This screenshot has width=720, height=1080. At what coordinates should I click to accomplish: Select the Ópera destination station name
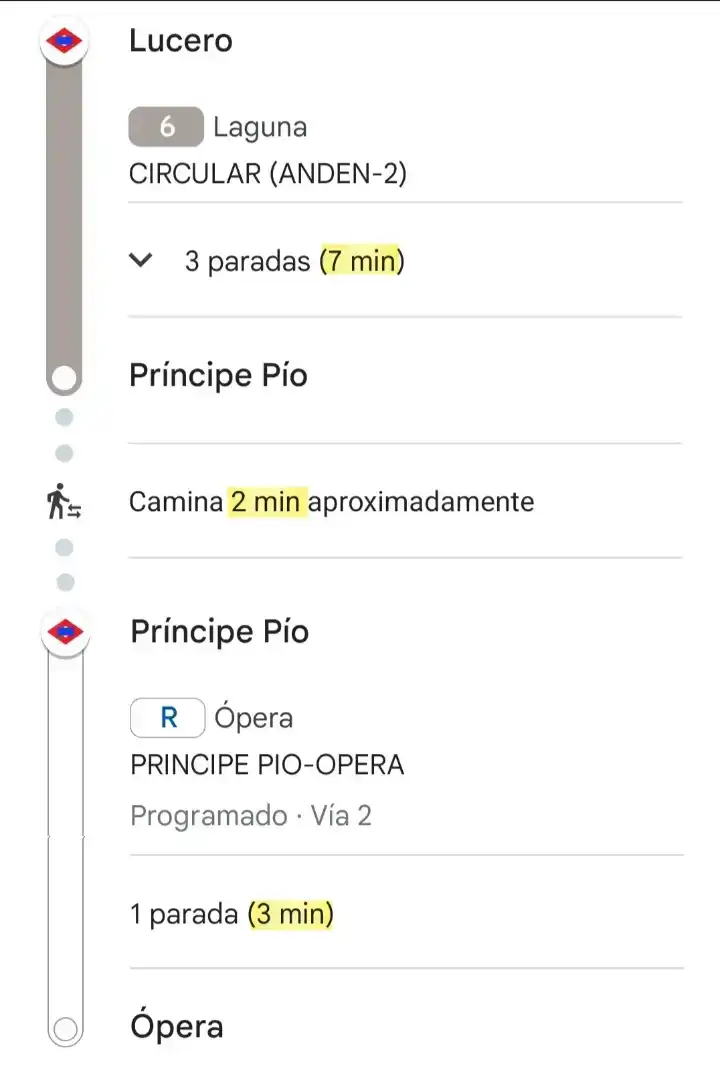[177, 1026]
